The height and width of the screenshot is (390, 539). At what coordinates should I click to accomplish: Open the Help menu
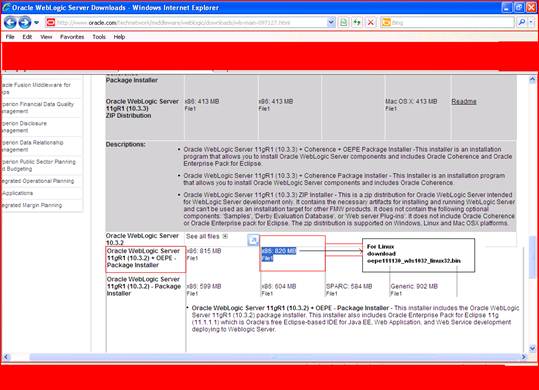(x=119, y=37)
